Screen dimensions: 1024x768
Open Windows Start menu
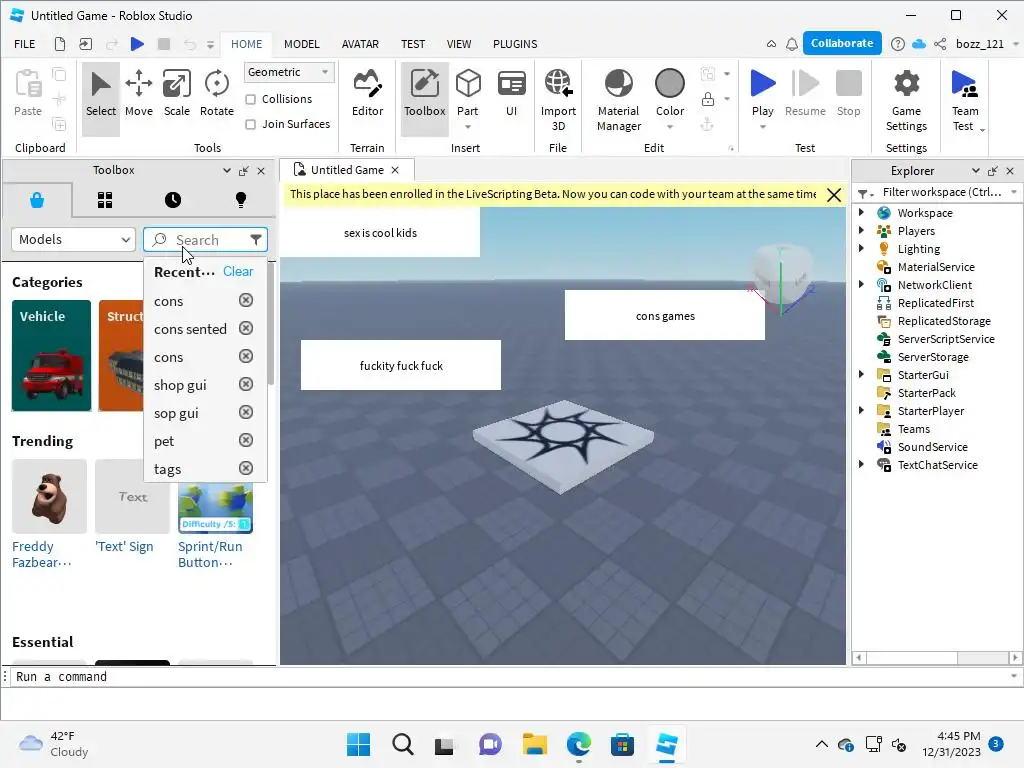tap(358, 744)
